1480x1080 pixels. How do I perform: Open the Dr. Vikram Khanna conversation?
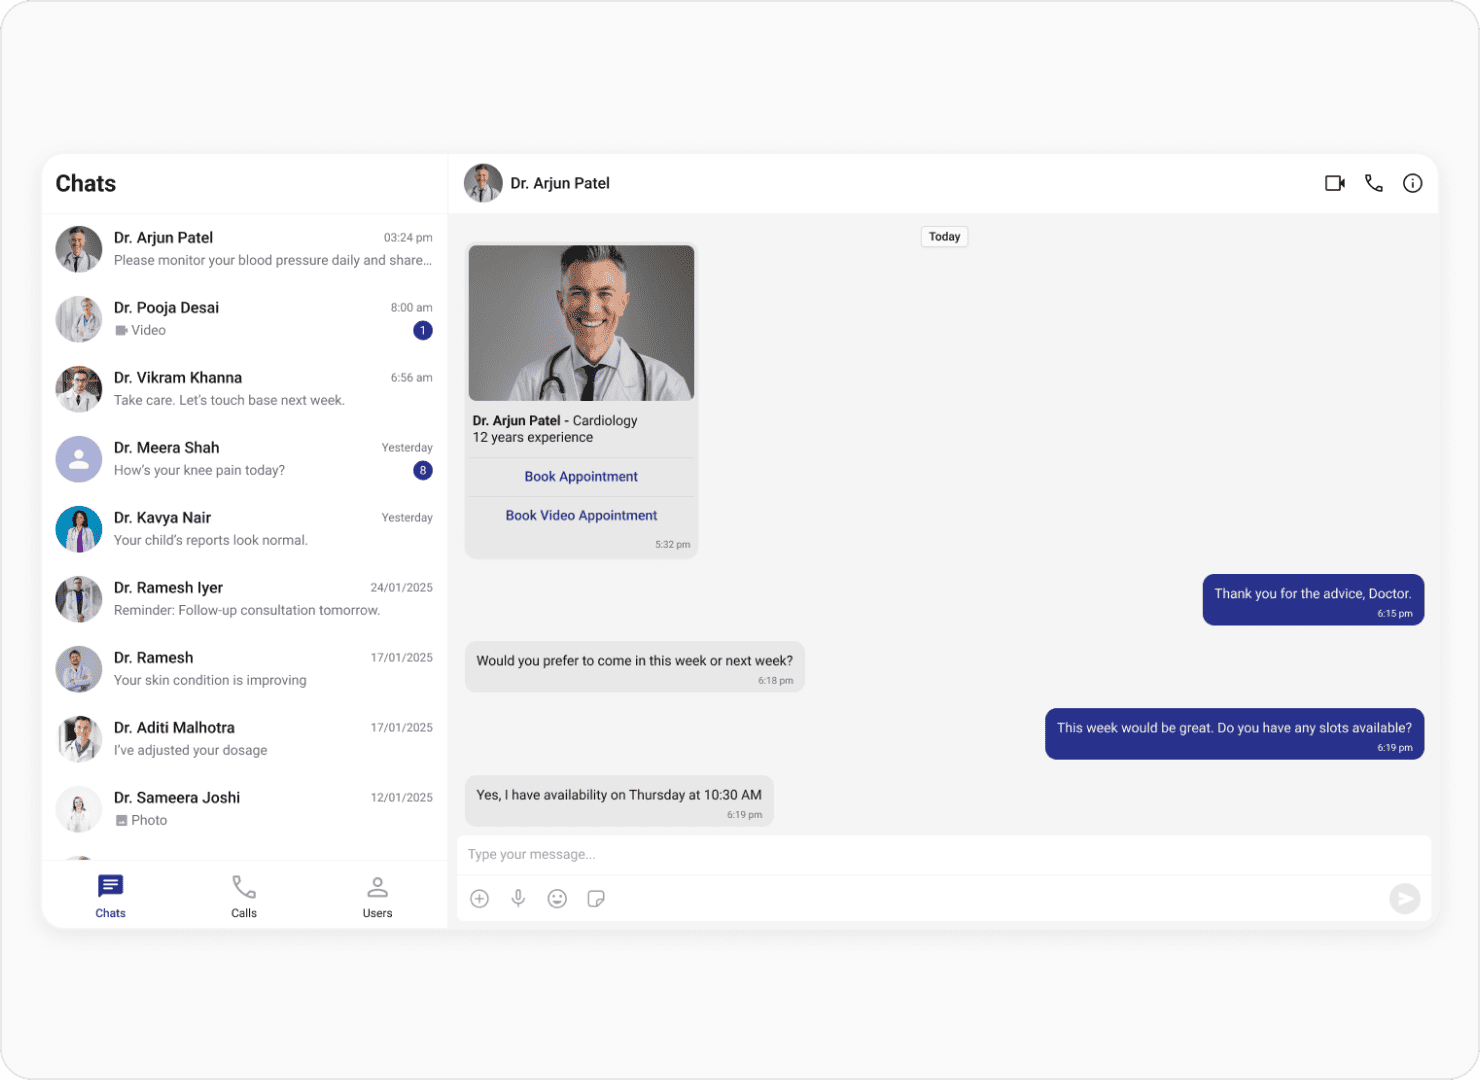244,389
